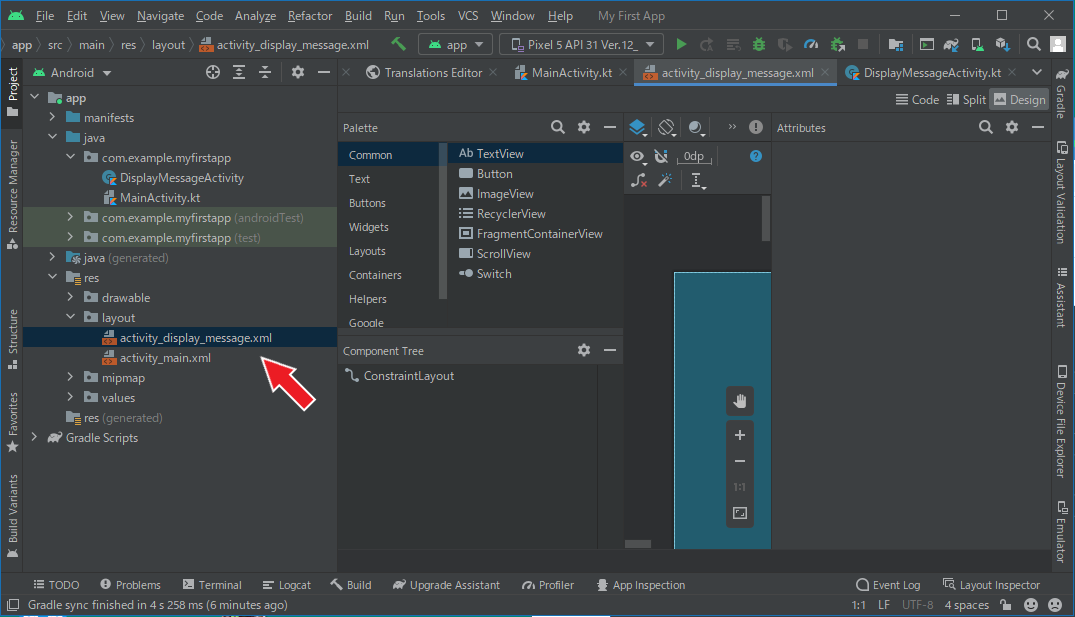The width and height of the screenshot is (1075, 617).
Task: Expand the Gradle Scripts tree node
Action: 33,438
